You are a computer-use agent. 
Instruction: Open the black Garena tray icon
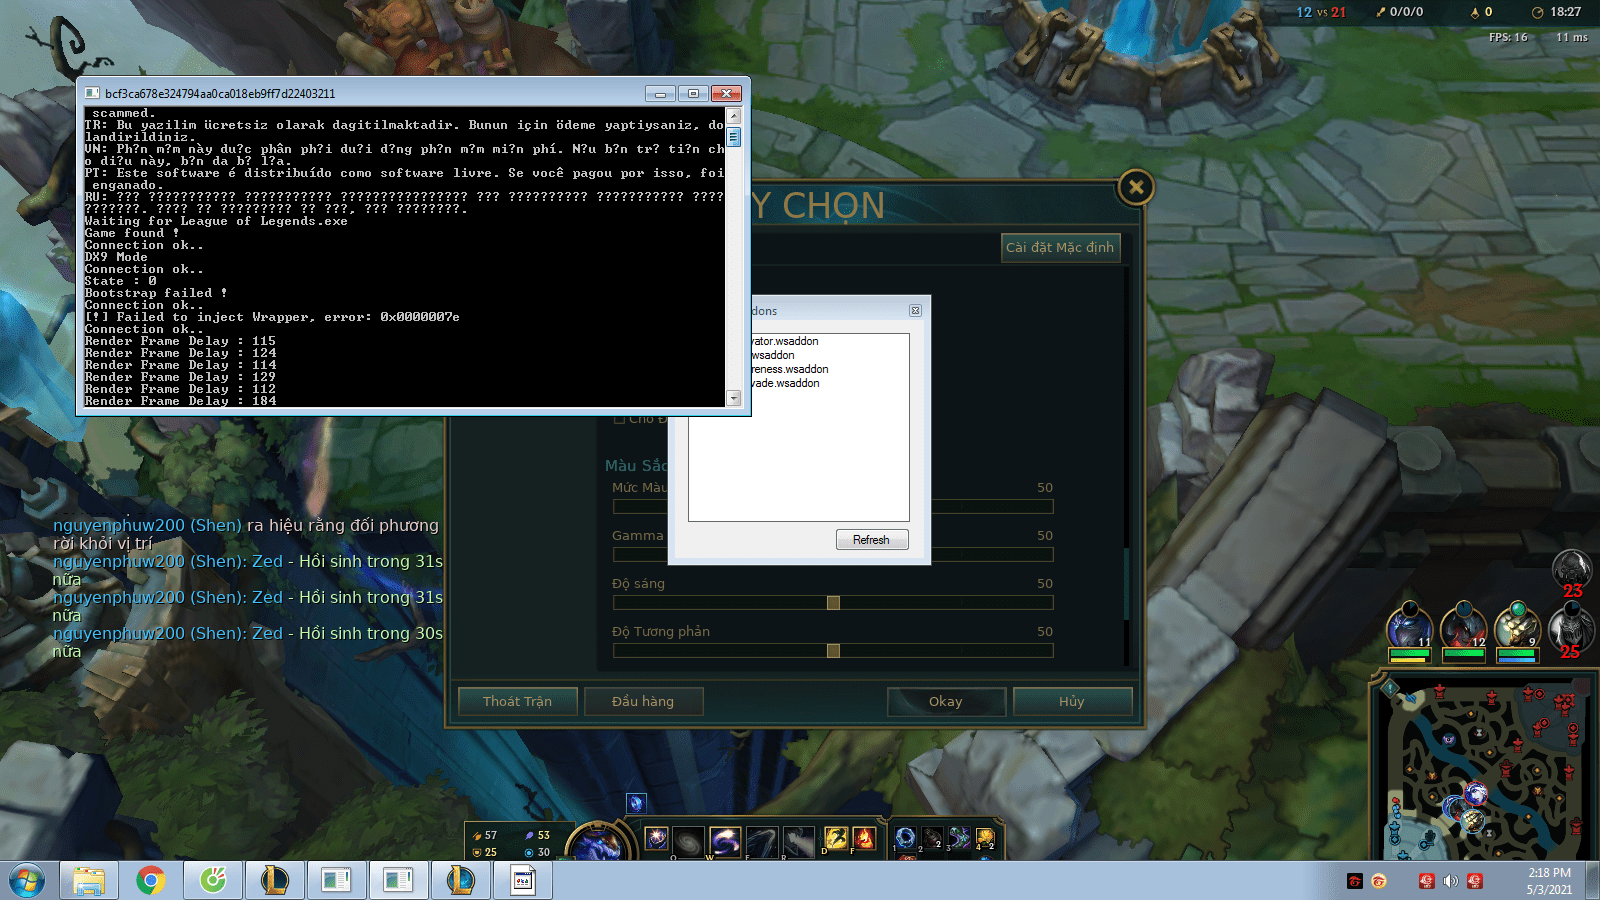(x=1355, y=881)
